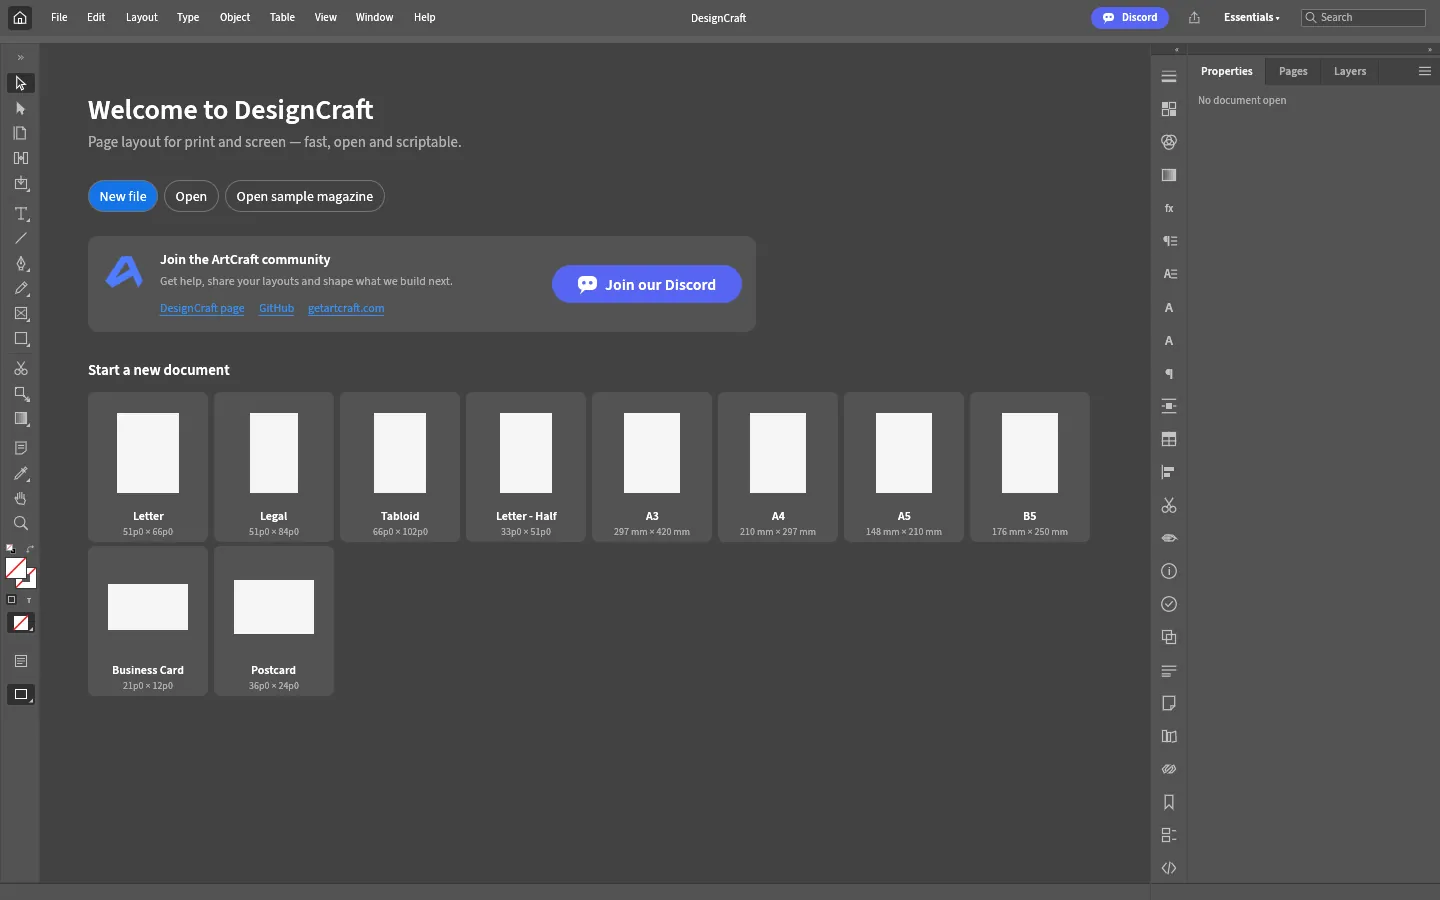Select the Rectangle Frame tool
Screen dimensions: 1440x900
point(20,314)
